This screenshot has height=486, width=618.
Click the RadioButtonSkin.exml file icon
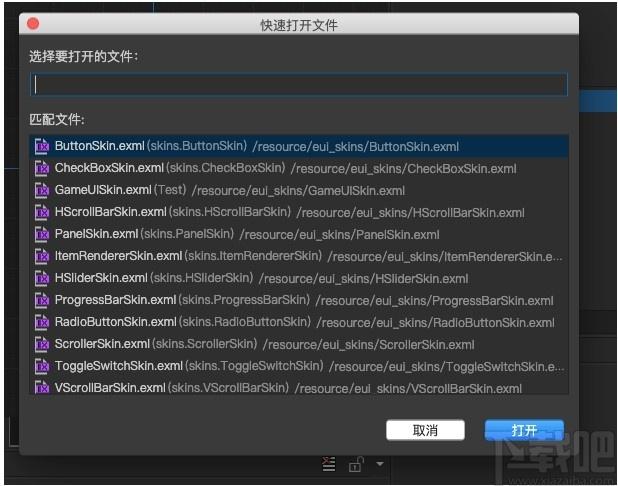tap(42, 323)
